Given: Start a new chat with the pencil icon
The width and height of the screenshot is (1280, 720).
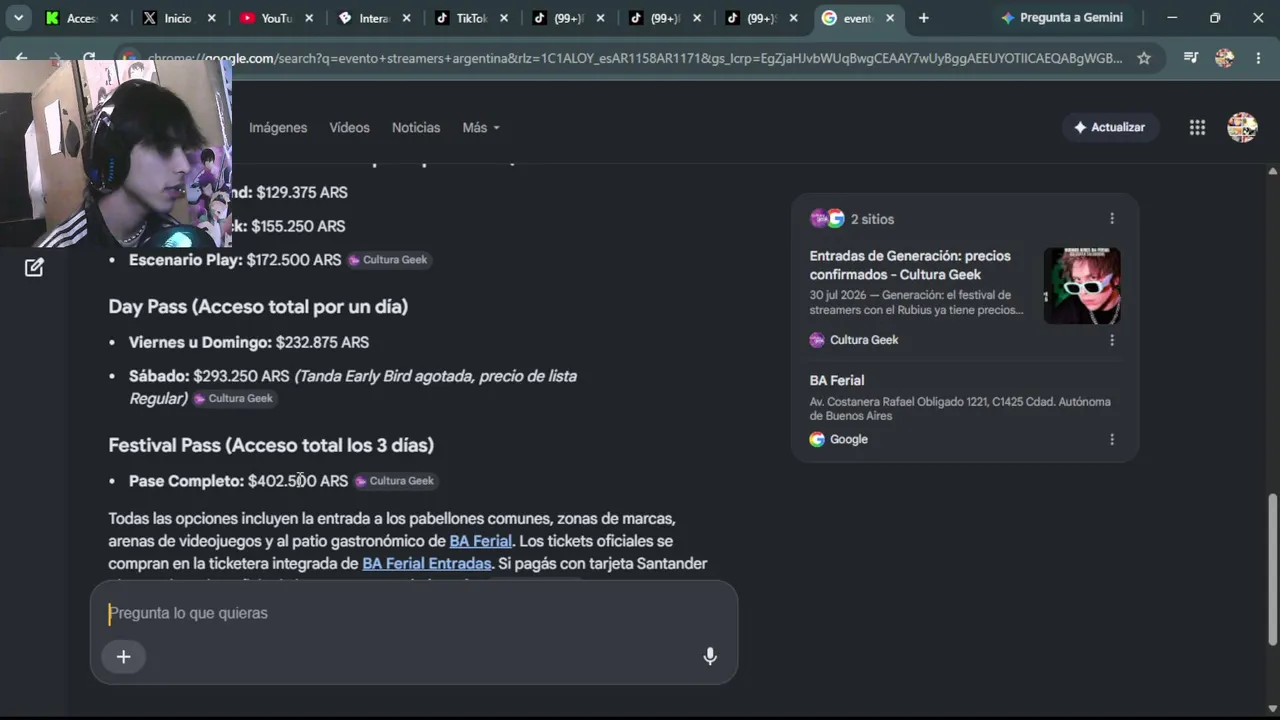Looking at the screenshot, I should coord(34,267).
